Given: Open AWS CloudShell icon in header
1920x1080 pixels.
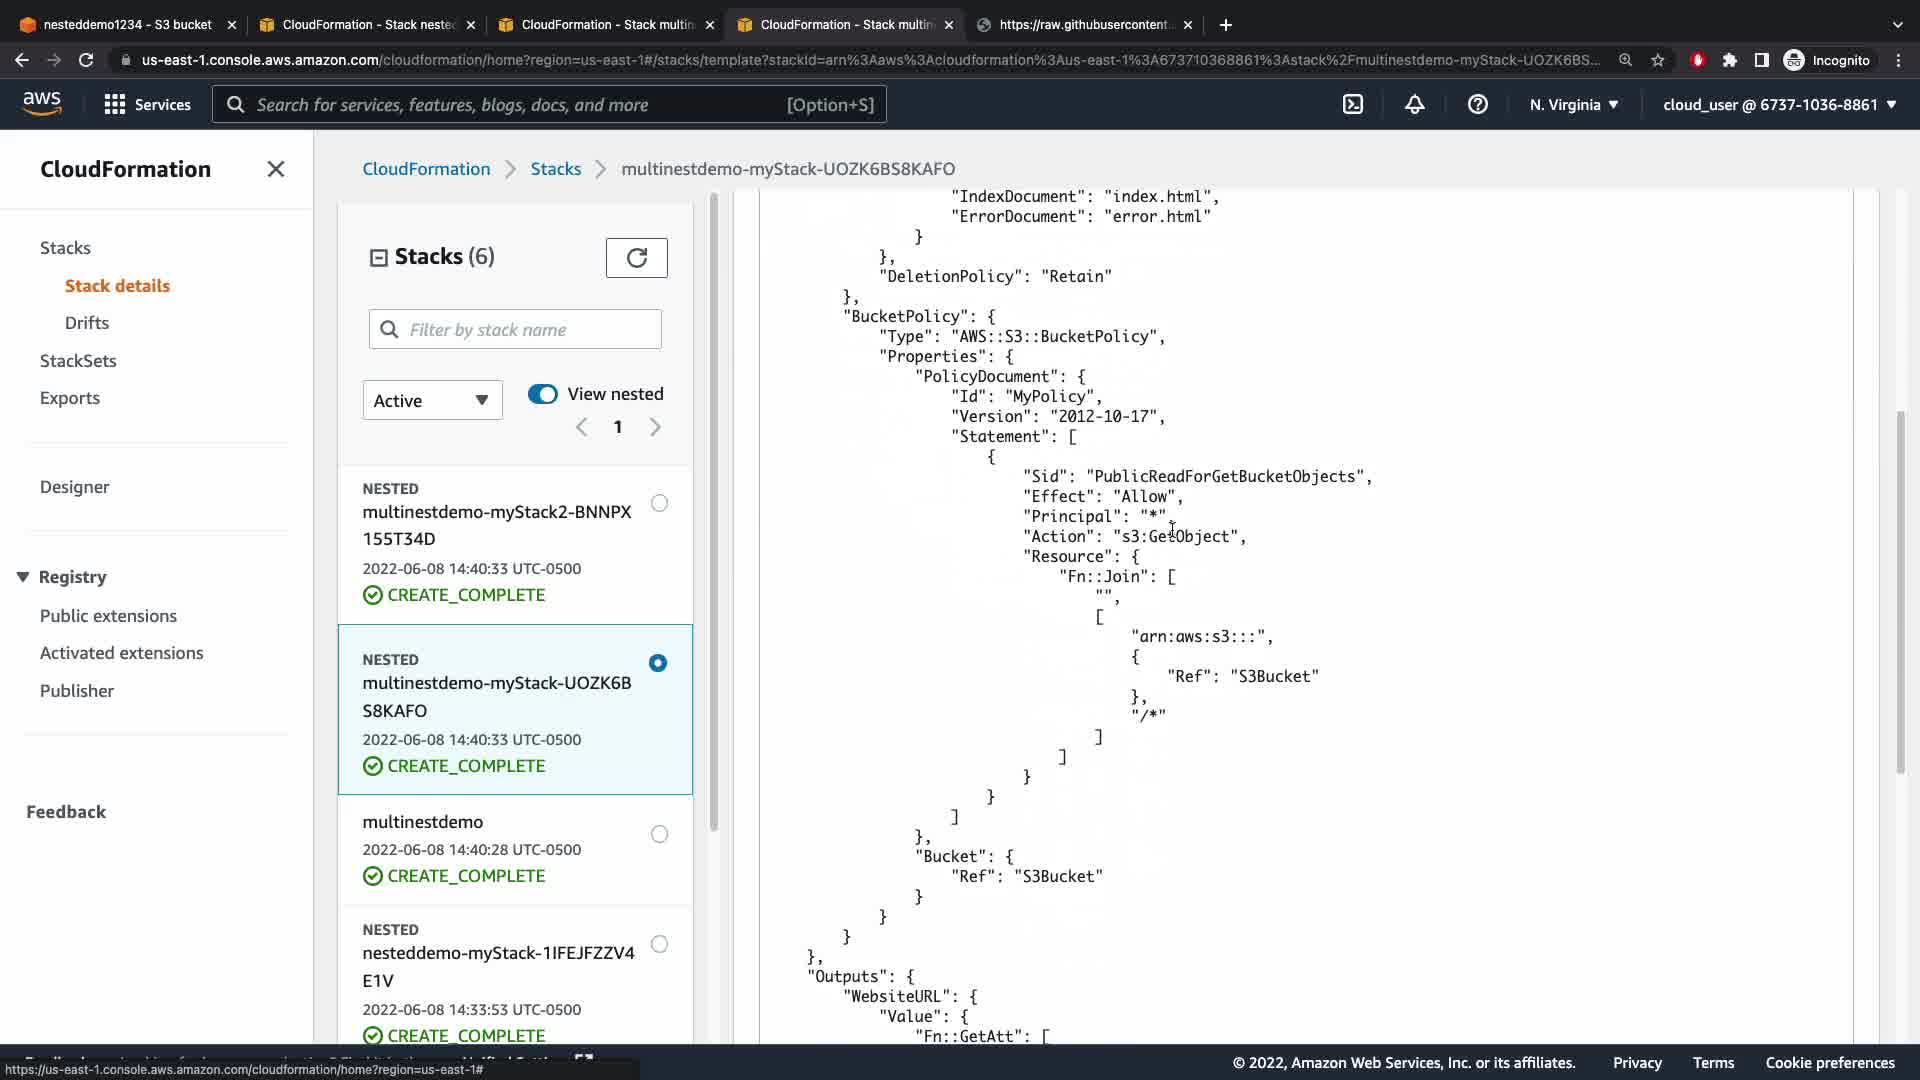Looking at the screenshot, I should coord(1352,104).
